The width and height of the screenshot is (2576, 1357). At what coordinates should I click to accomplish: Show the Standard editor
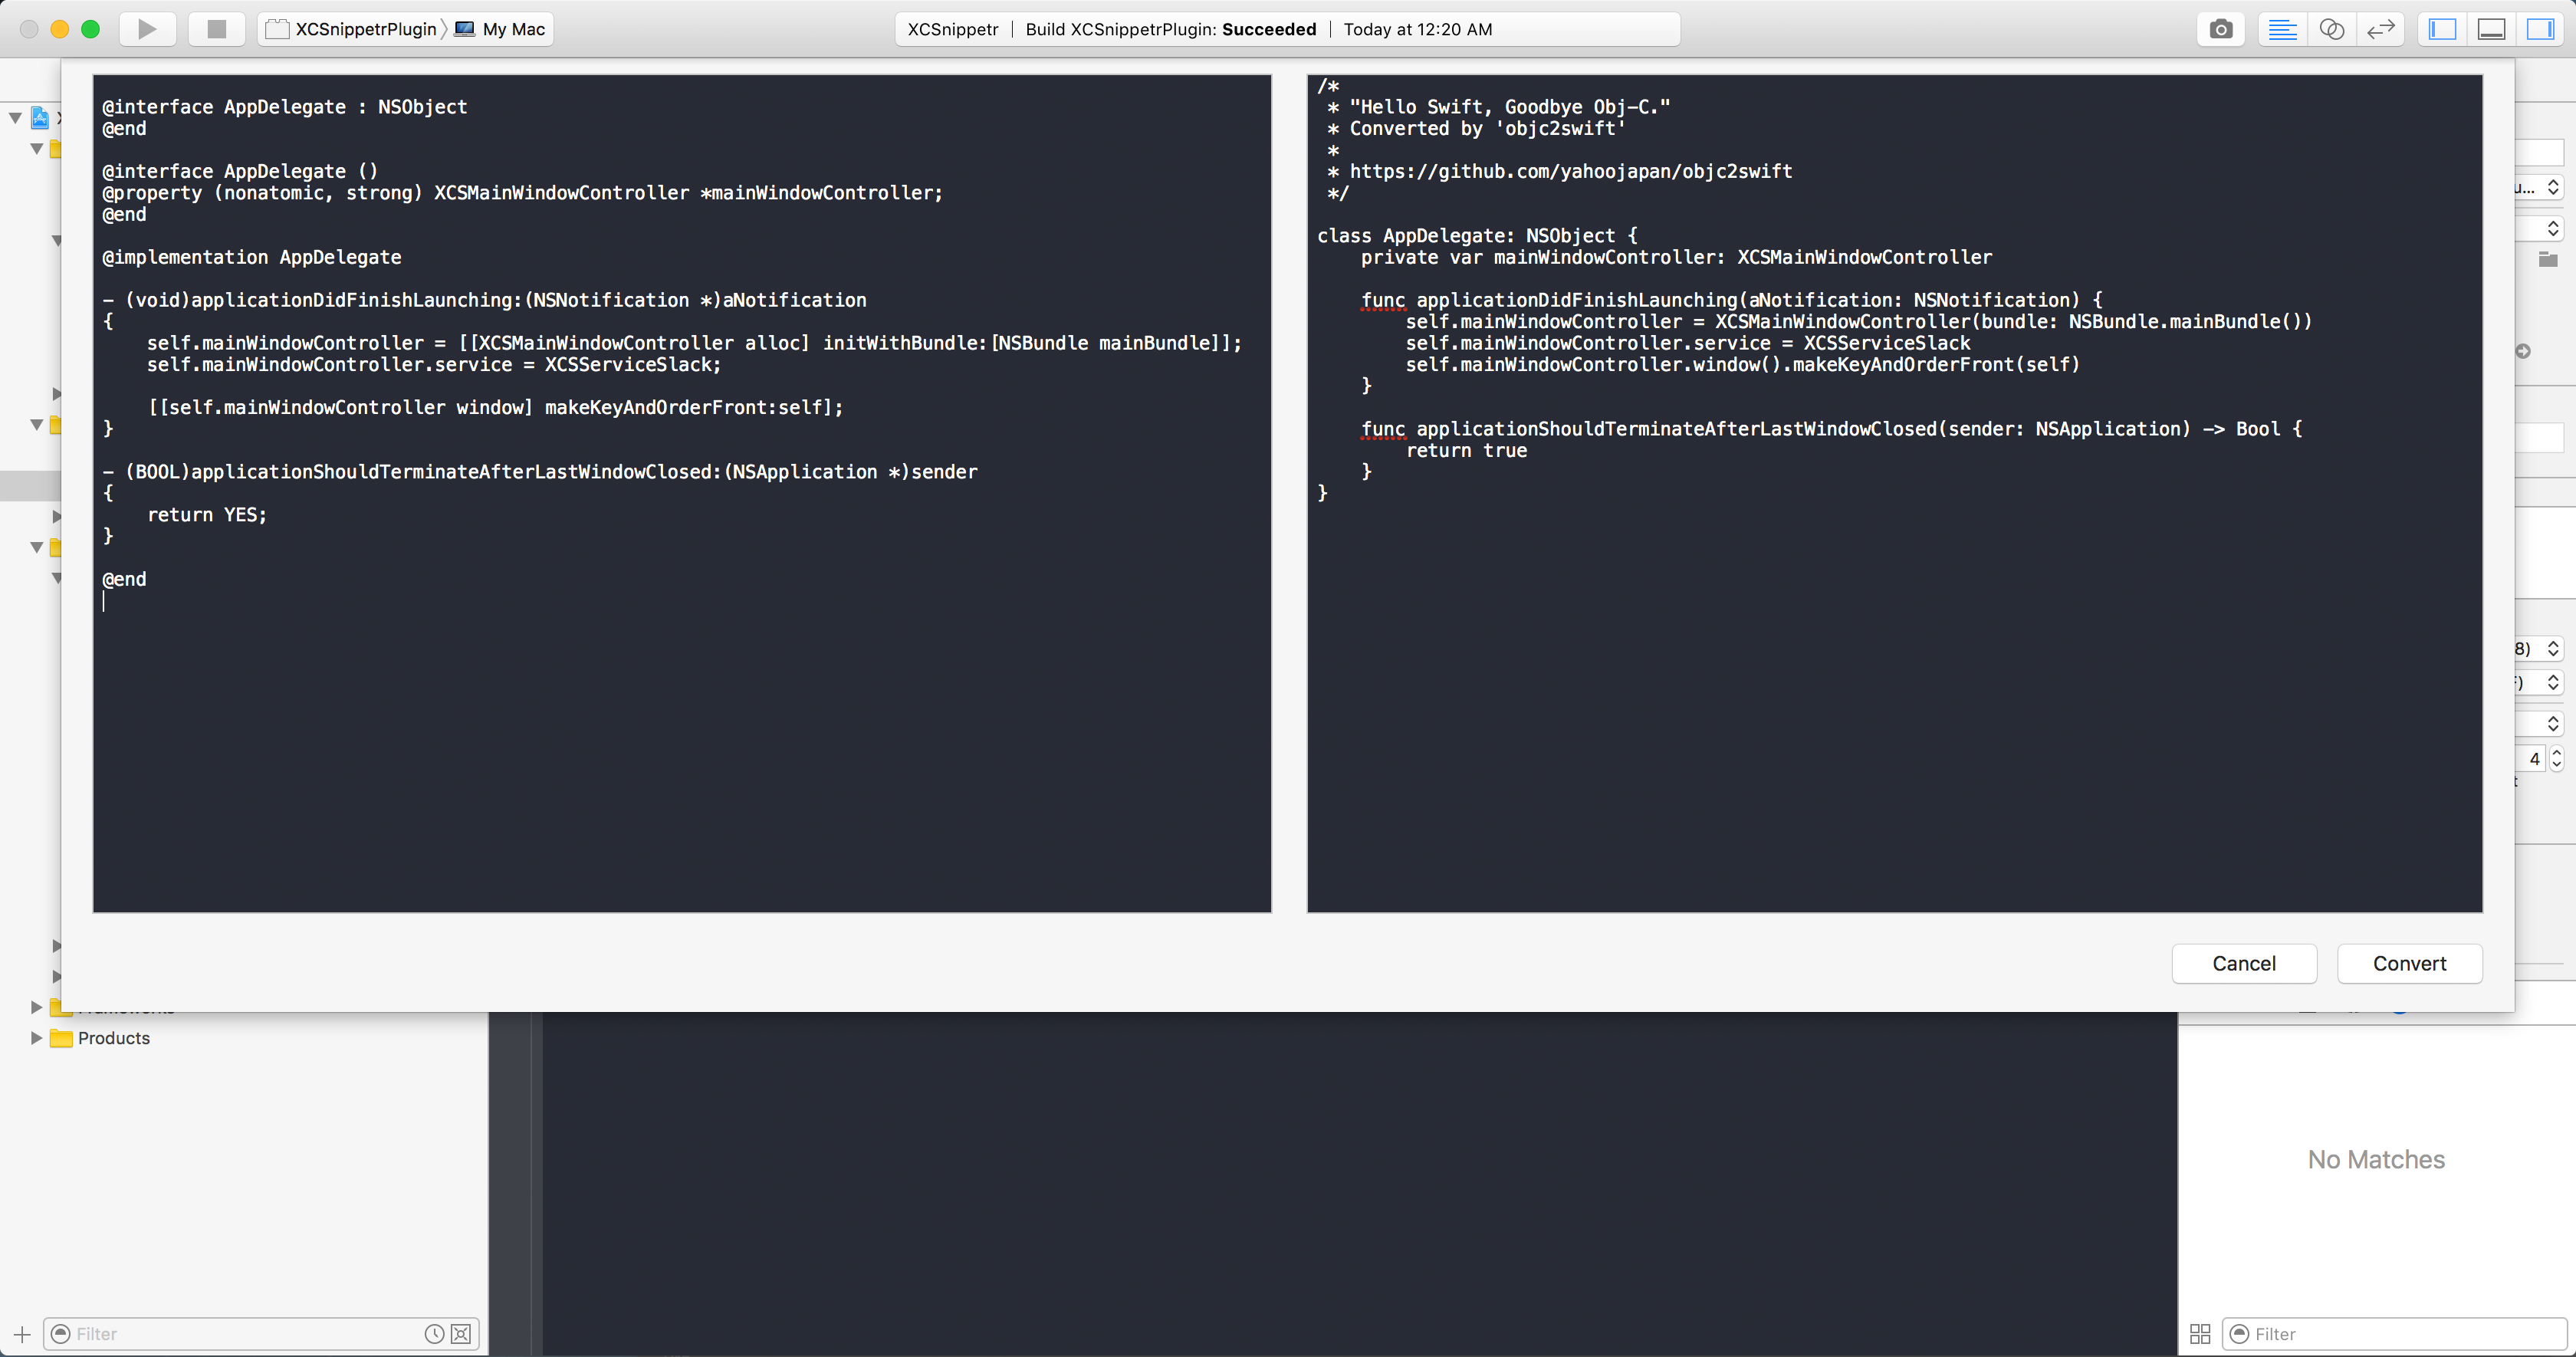(2282, 29)
